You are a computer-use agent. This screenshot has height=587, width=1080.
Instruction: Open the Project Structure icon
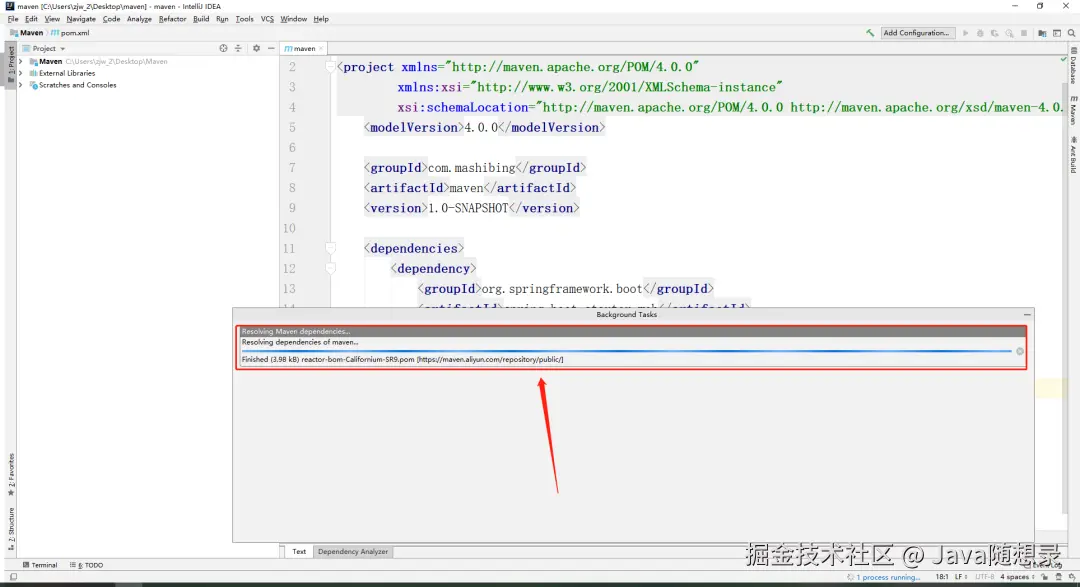click(1042, 33)
